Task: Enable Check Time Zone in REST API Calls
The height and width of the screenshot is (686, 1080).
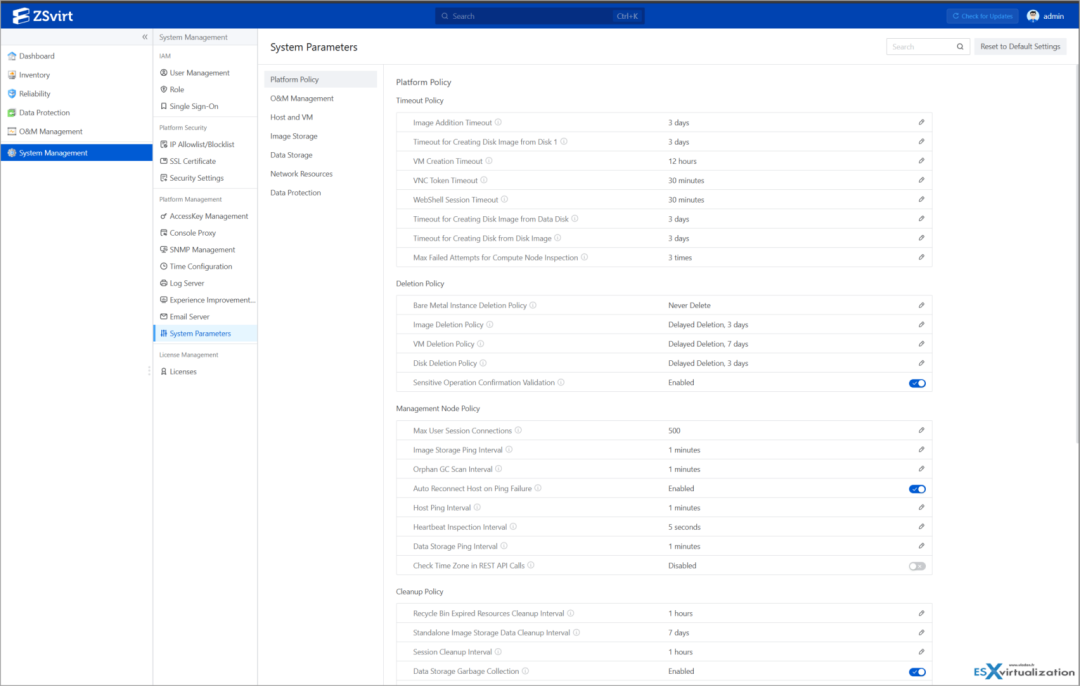Action: click(917, 566)
